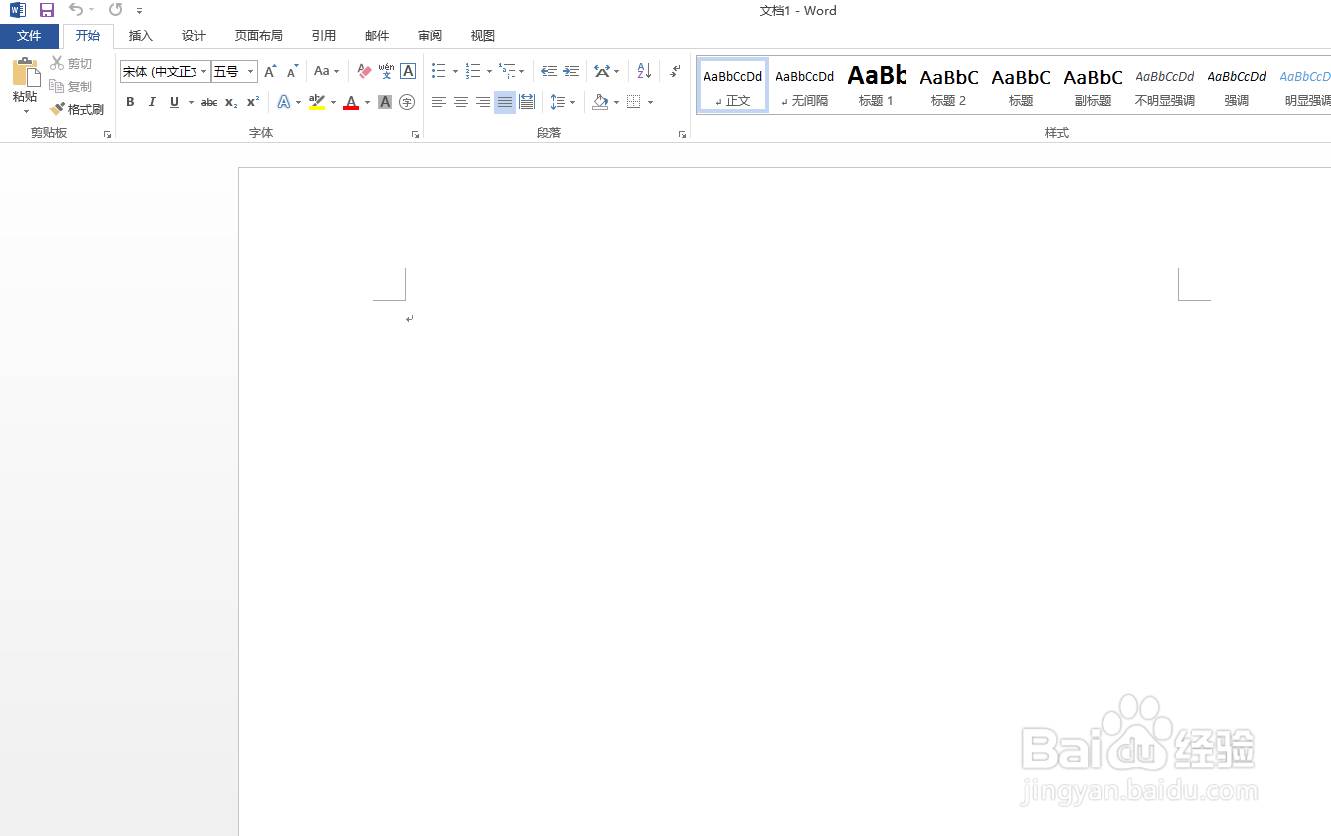1331x836 pixels.
Task: Click the Decrease Indent icon
Action: tap(549, 71)
